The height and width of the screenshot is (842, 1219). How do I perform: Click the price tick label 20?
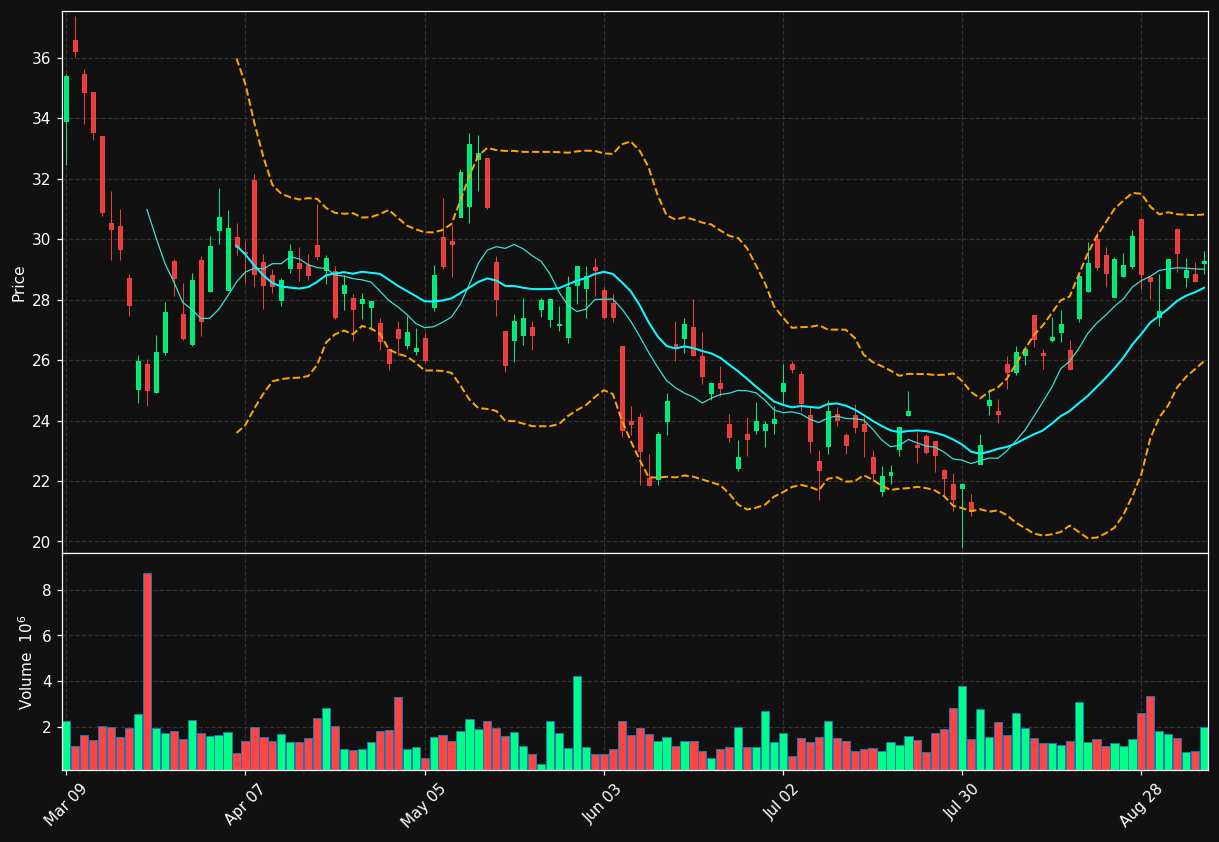[41, 543]
